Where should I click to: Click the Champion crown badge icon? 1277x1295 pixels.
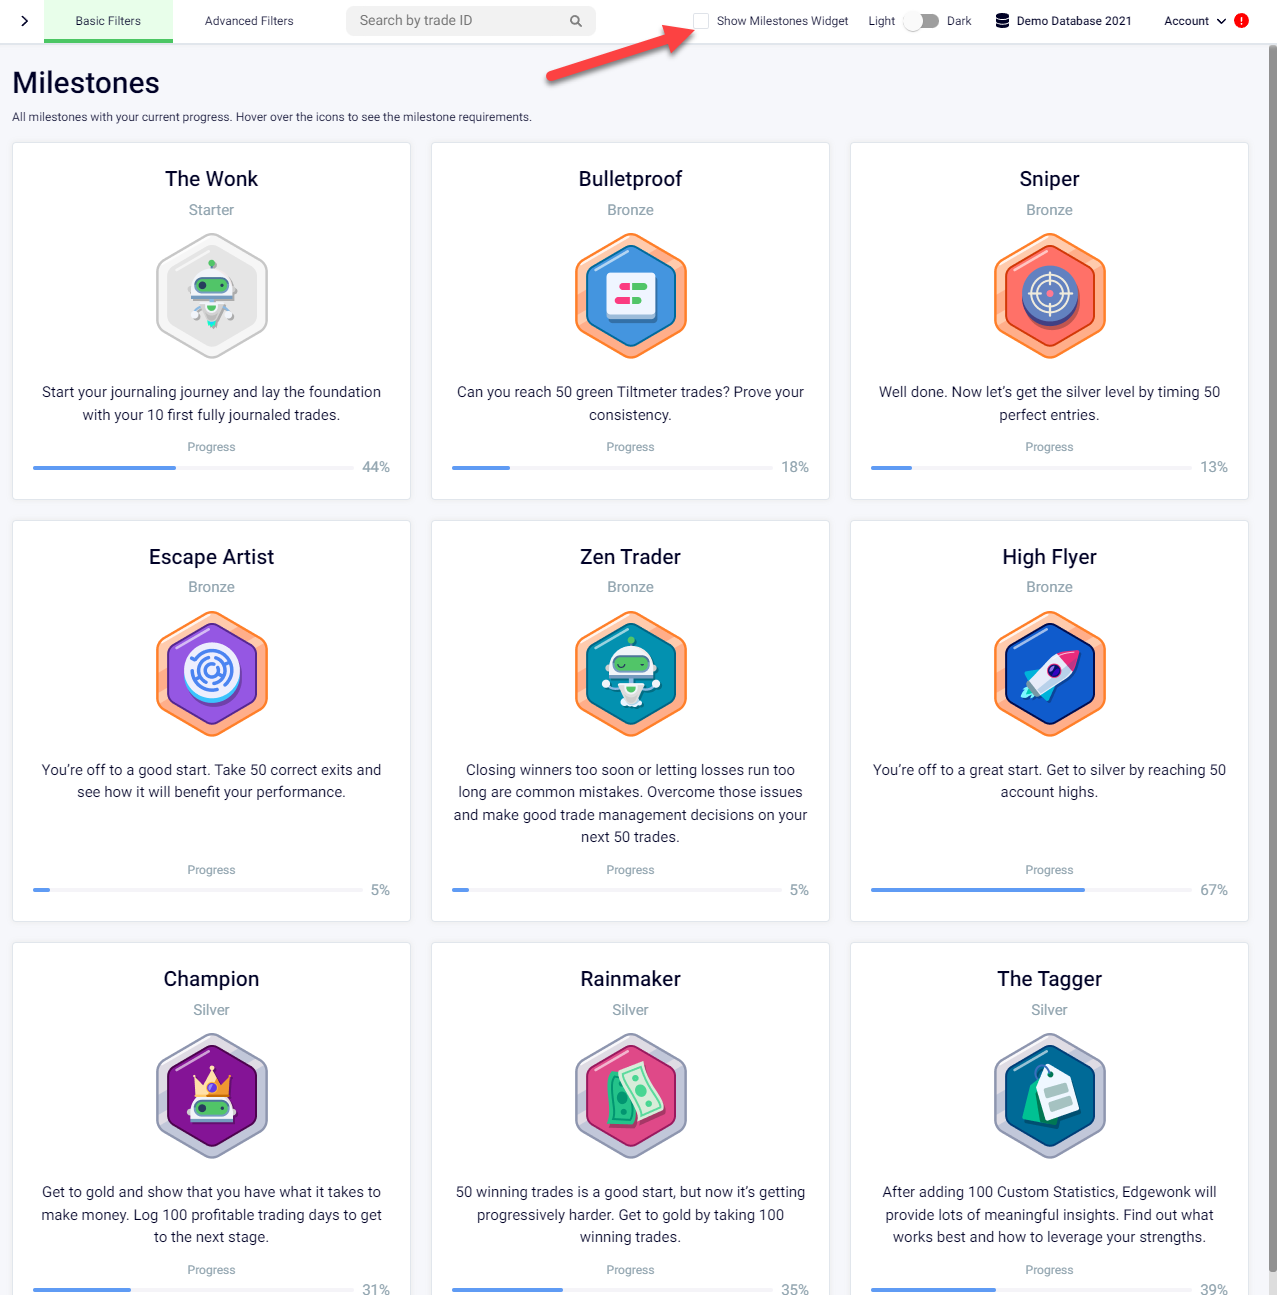tap(211, 1096)
